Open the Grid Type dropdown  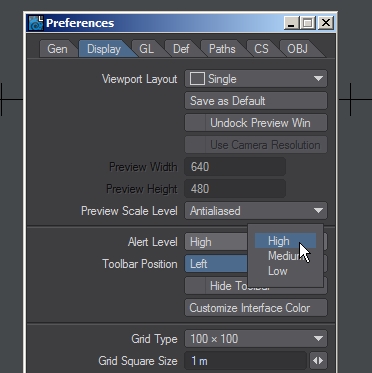[x=256, y=339]
